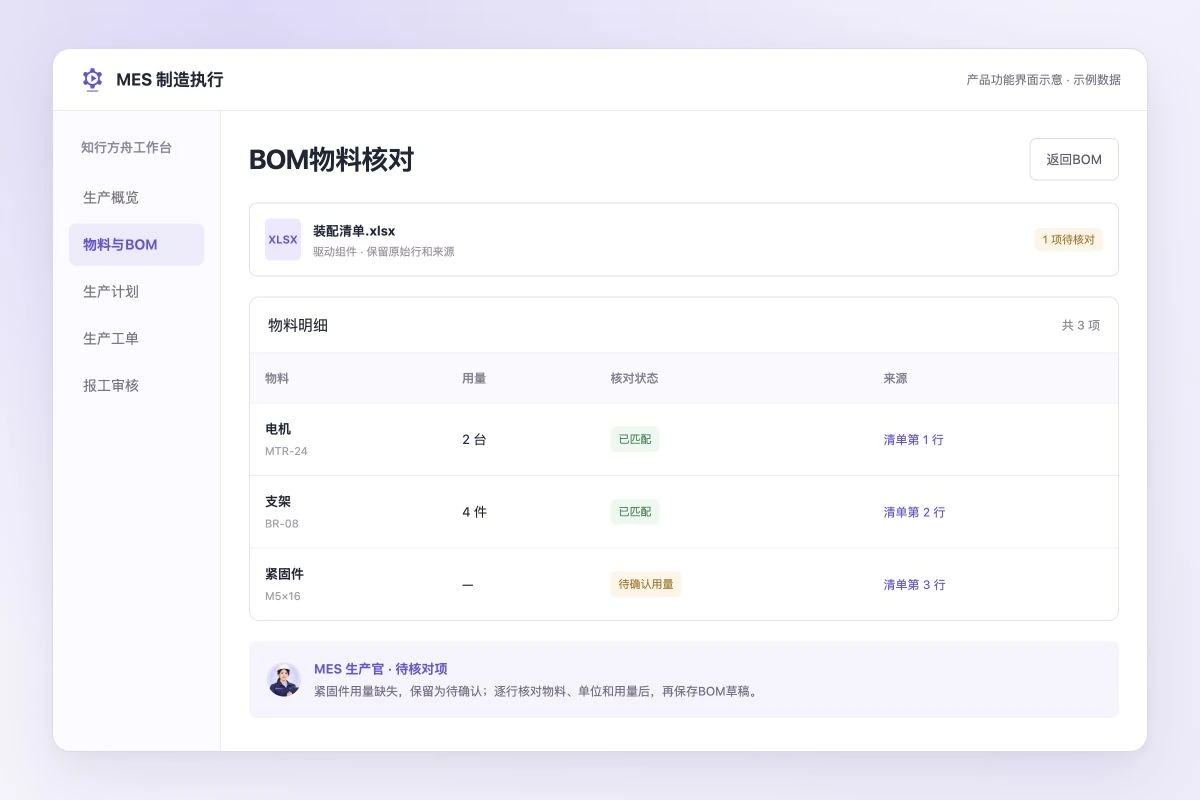Click the 物料 column header
Image resolution: width=1200 pixels, height=800 pixels.
pos(277,379)
